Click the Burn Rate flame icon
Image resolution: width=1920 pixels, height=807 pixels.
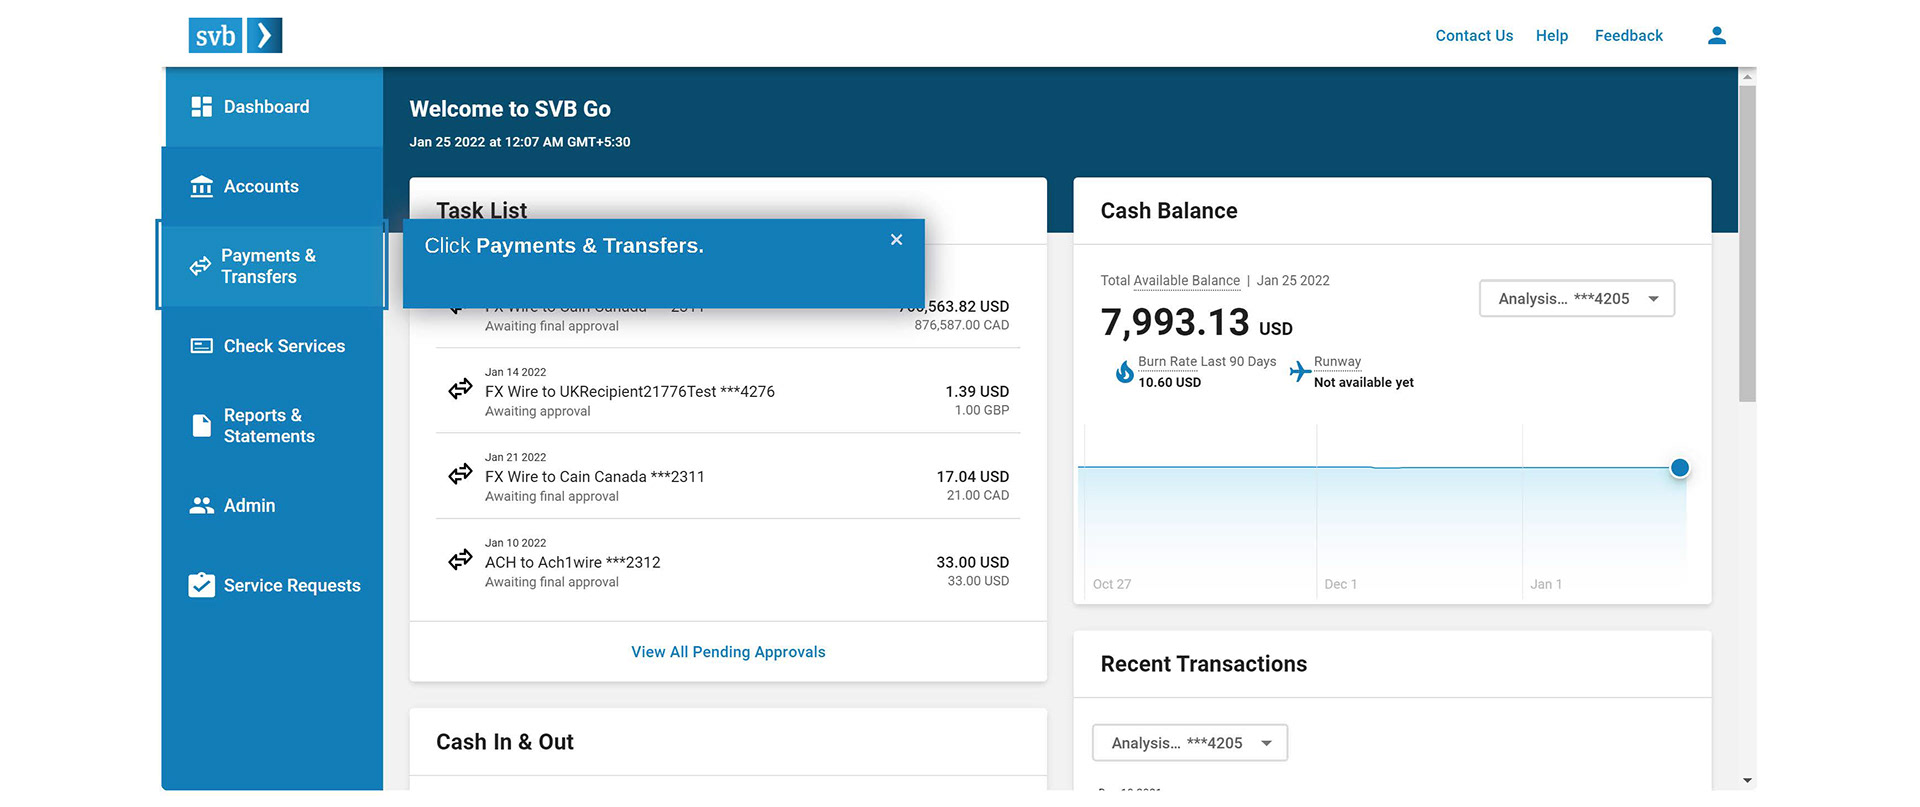tap(1124, 372)
